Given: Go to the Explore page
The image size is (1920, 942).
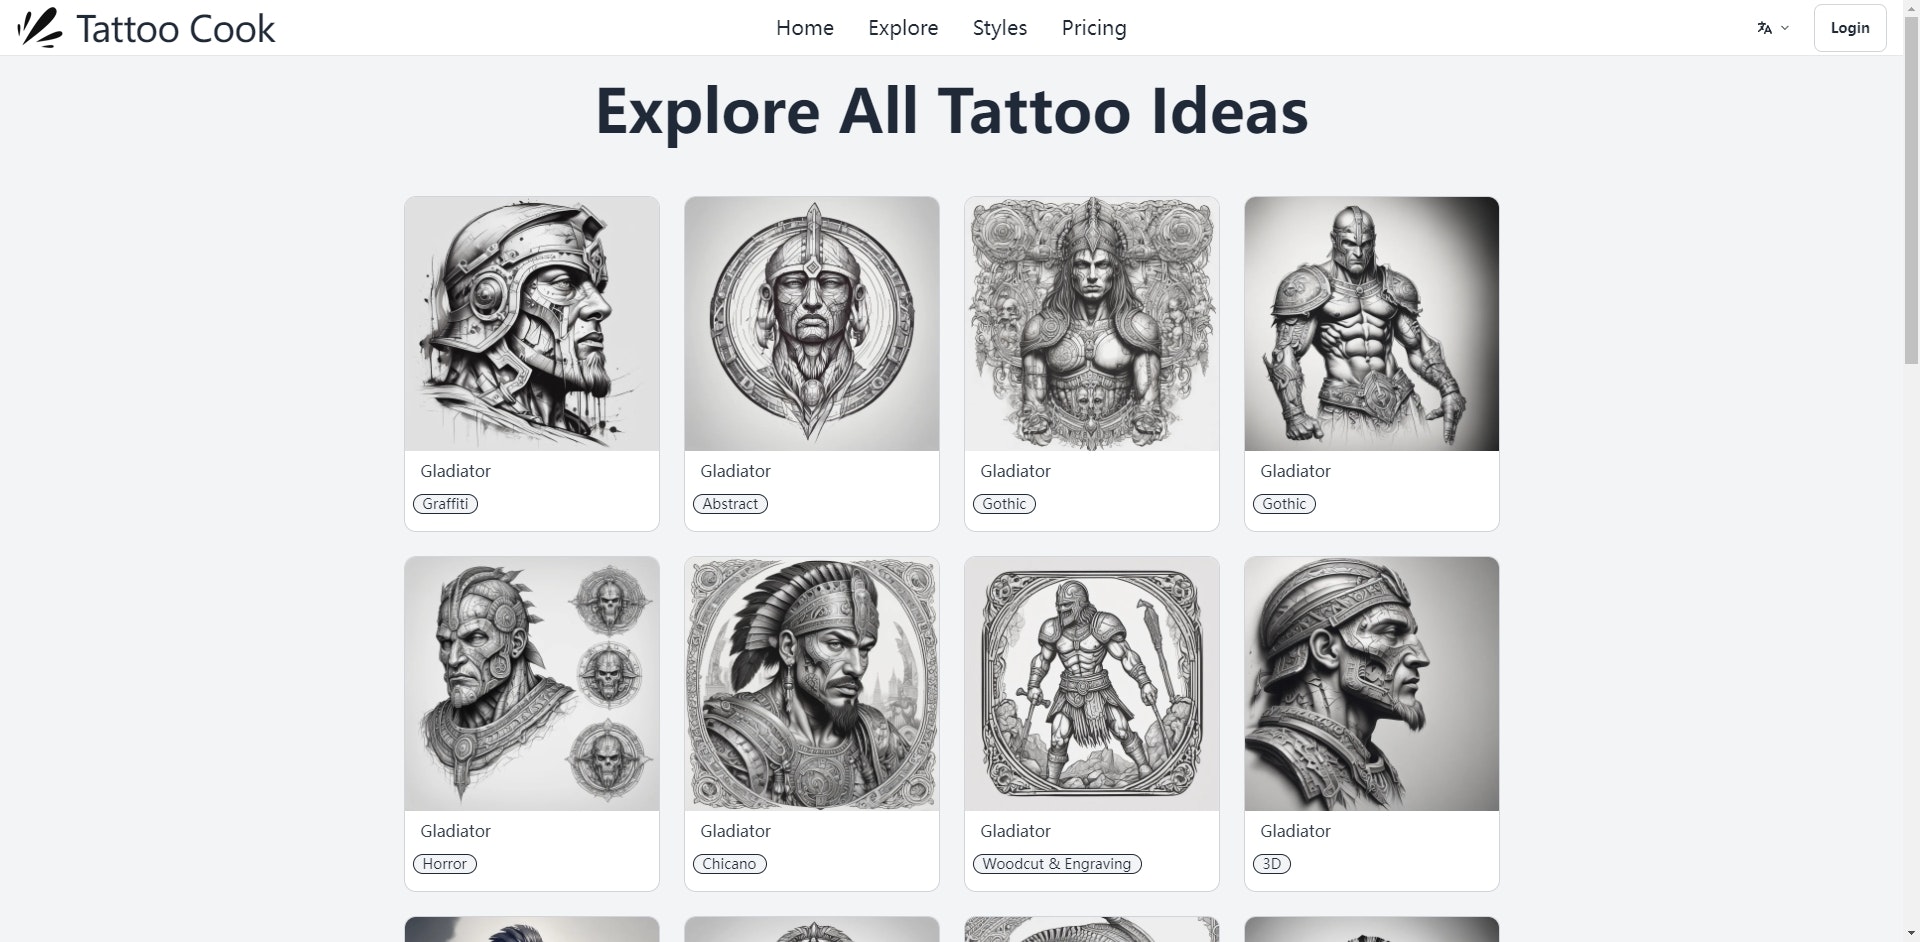Looking at the screenshot, I should pos(903,28).
